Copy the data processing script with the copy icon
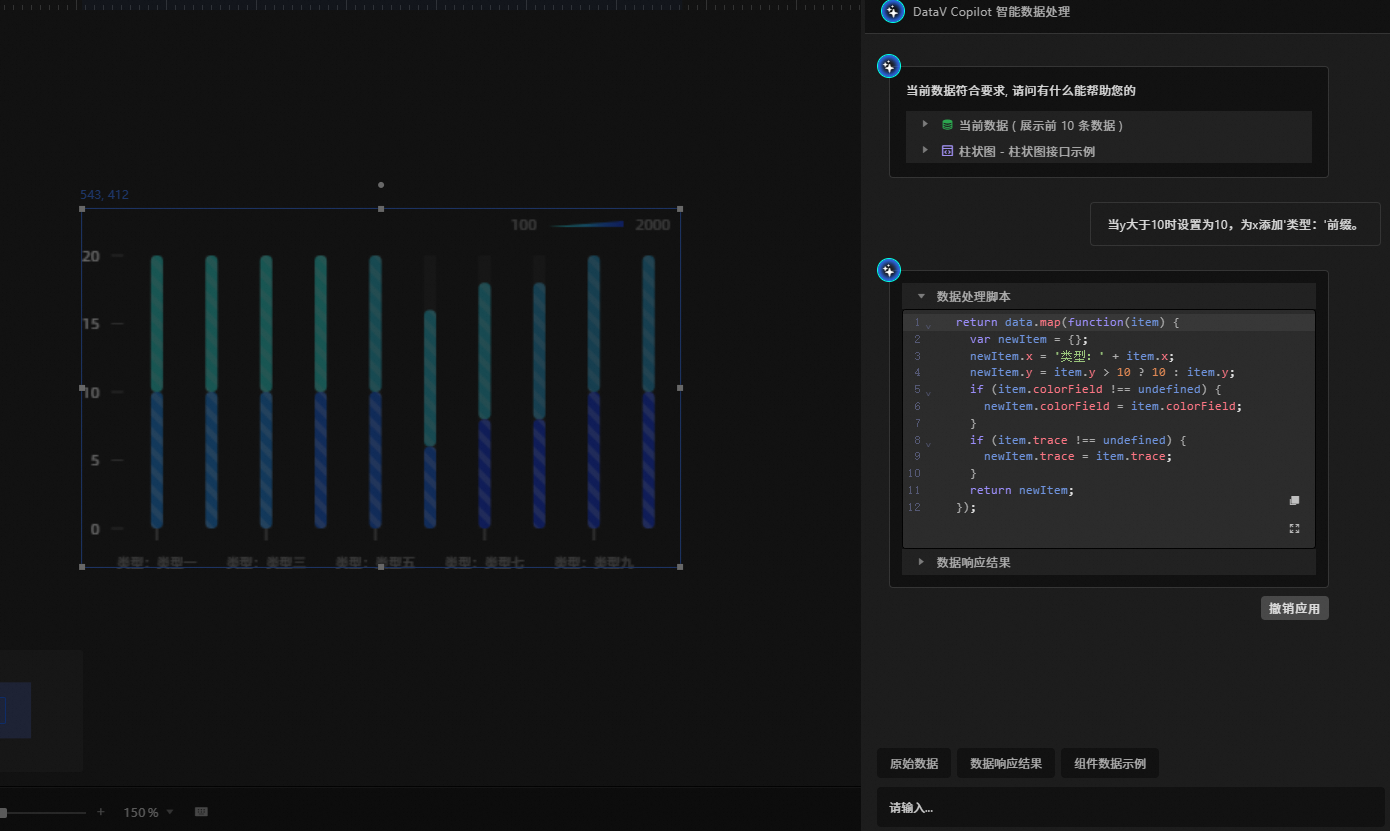Screen dimensions: 1390x831 click(1294, 500)
